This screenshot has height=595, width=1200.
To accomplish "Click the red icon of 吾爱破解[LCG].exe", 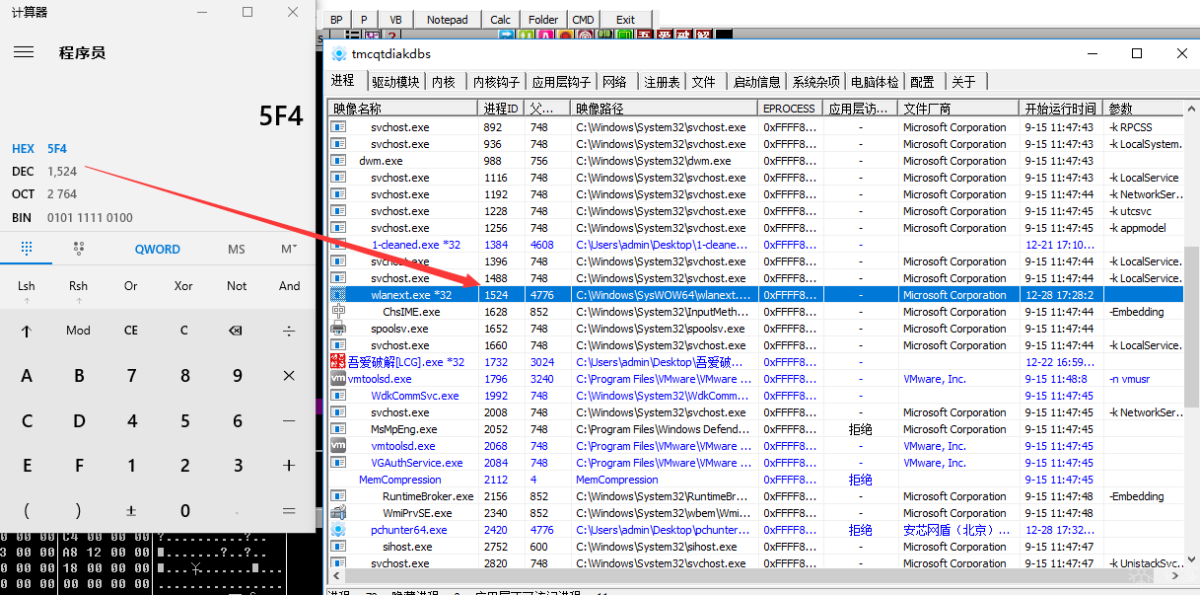I will tap(338, 362).
